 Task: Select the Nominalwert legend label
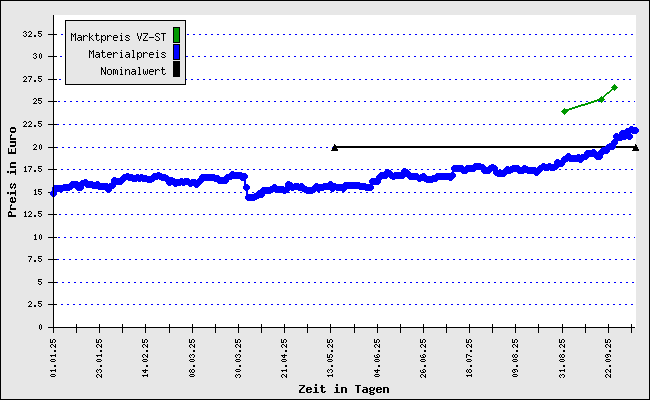tap(133, 71)
